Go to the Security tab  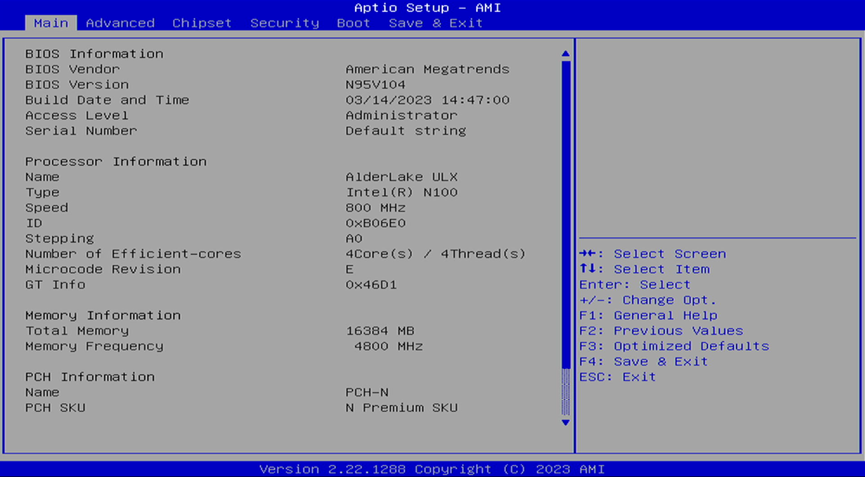285,23
